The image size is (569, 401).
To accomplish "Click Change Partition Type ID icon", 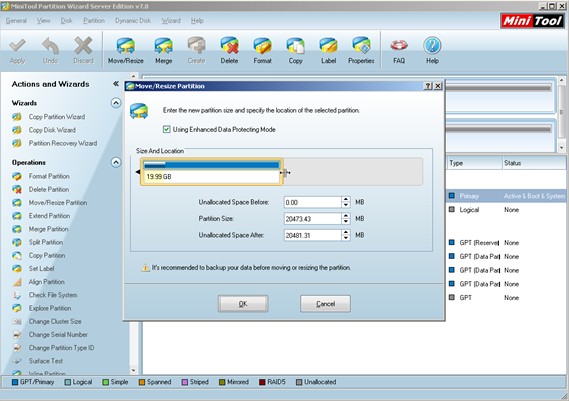I will tap(17, 348).
